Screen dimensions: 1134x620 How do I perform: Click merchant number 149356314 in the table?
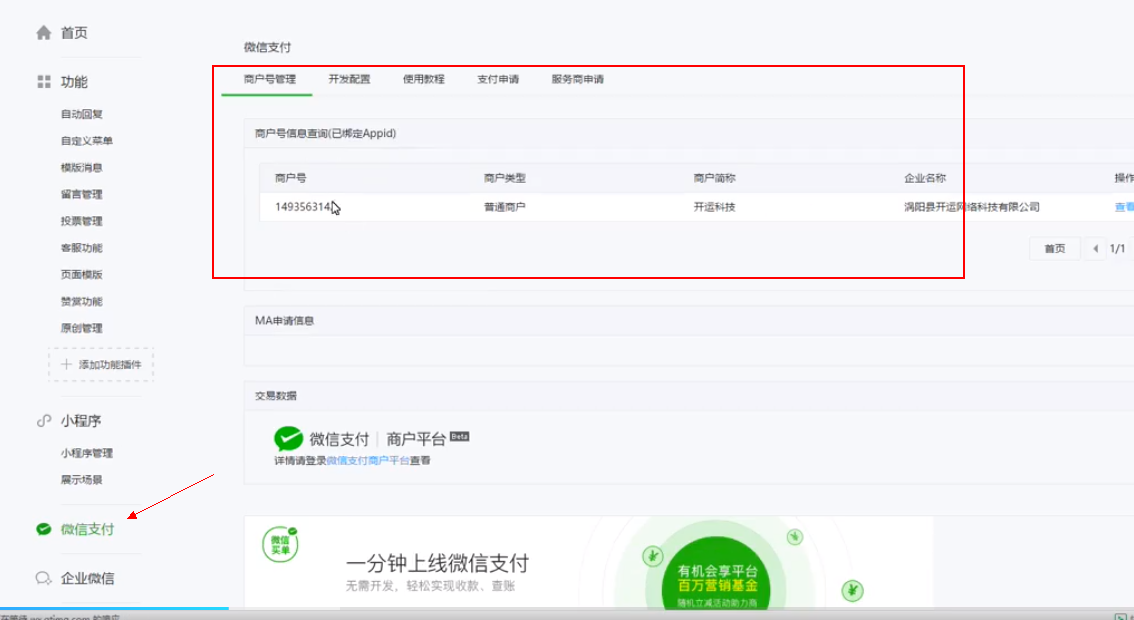click(x=303, y=207)
